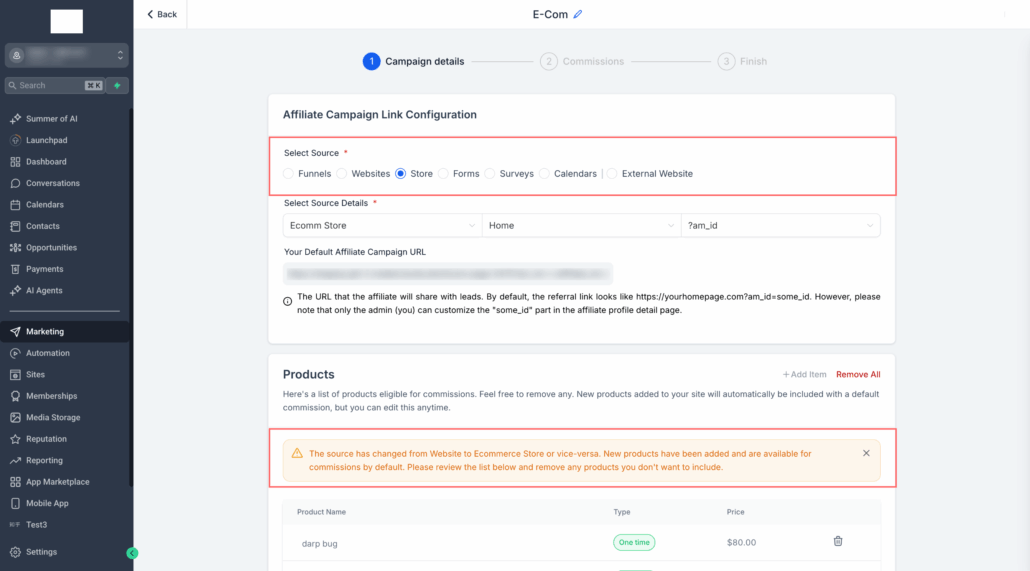Click the green lightning quick-action icon
The image size is (1030, 571).
(118, 85)
